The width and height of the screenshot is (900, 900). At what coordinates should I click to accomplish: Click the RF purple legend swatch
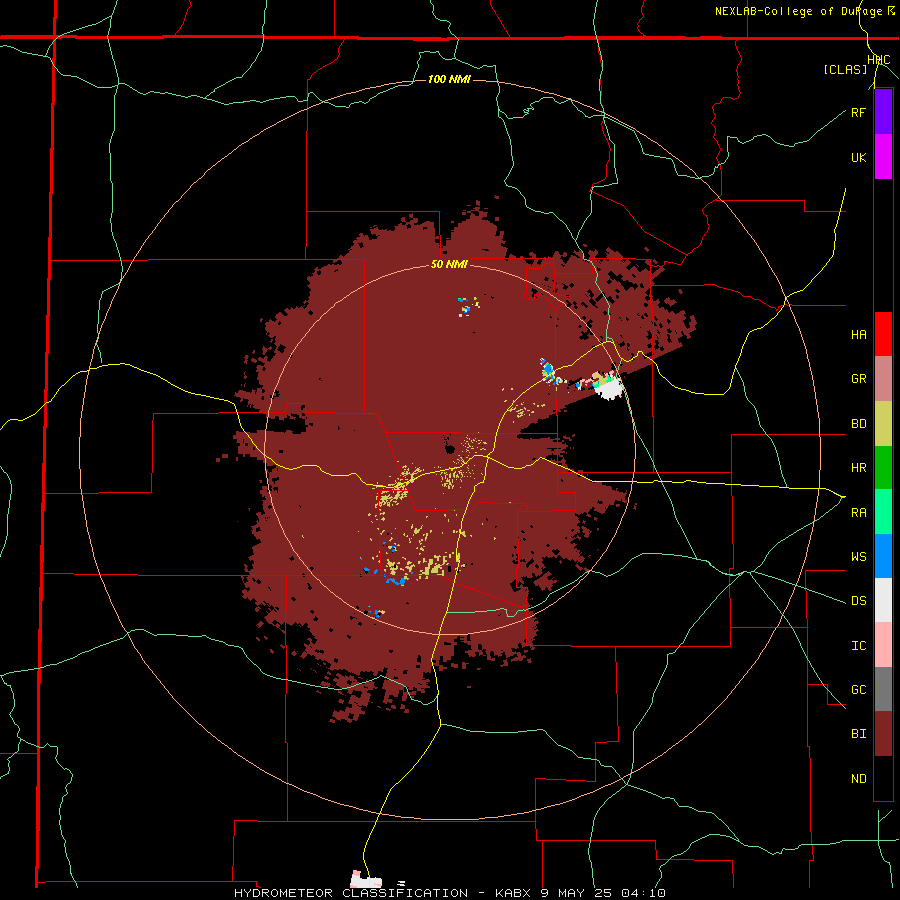[883, 112]
